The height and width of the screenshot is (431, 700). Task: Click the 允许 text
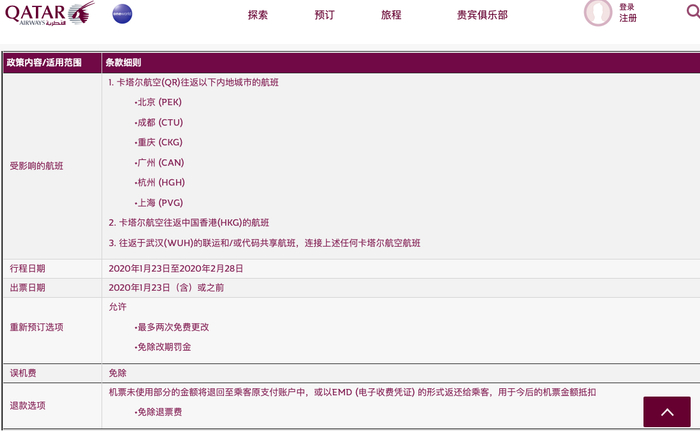tap(117, 307)
